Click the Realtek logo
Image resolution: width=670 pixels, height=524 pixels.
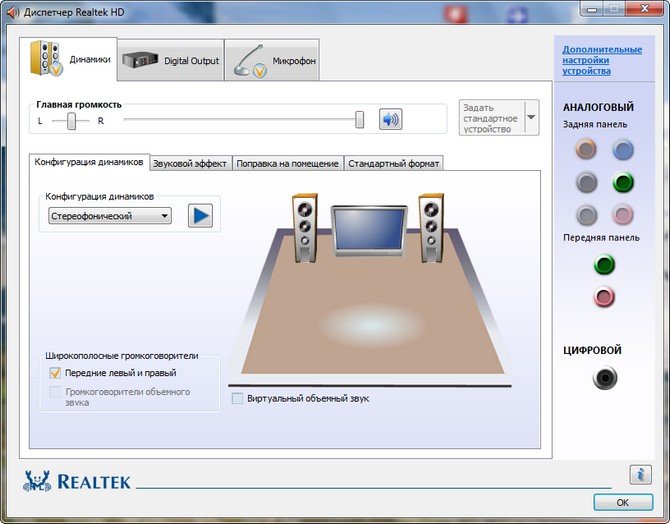pyautogui.click(x=77, y=481)
